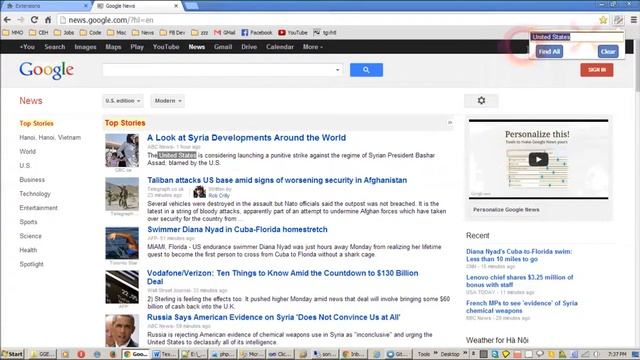Screen dimensions: 640x360
Task: Open the browser home page icon
Action: [x=48, y=20]
